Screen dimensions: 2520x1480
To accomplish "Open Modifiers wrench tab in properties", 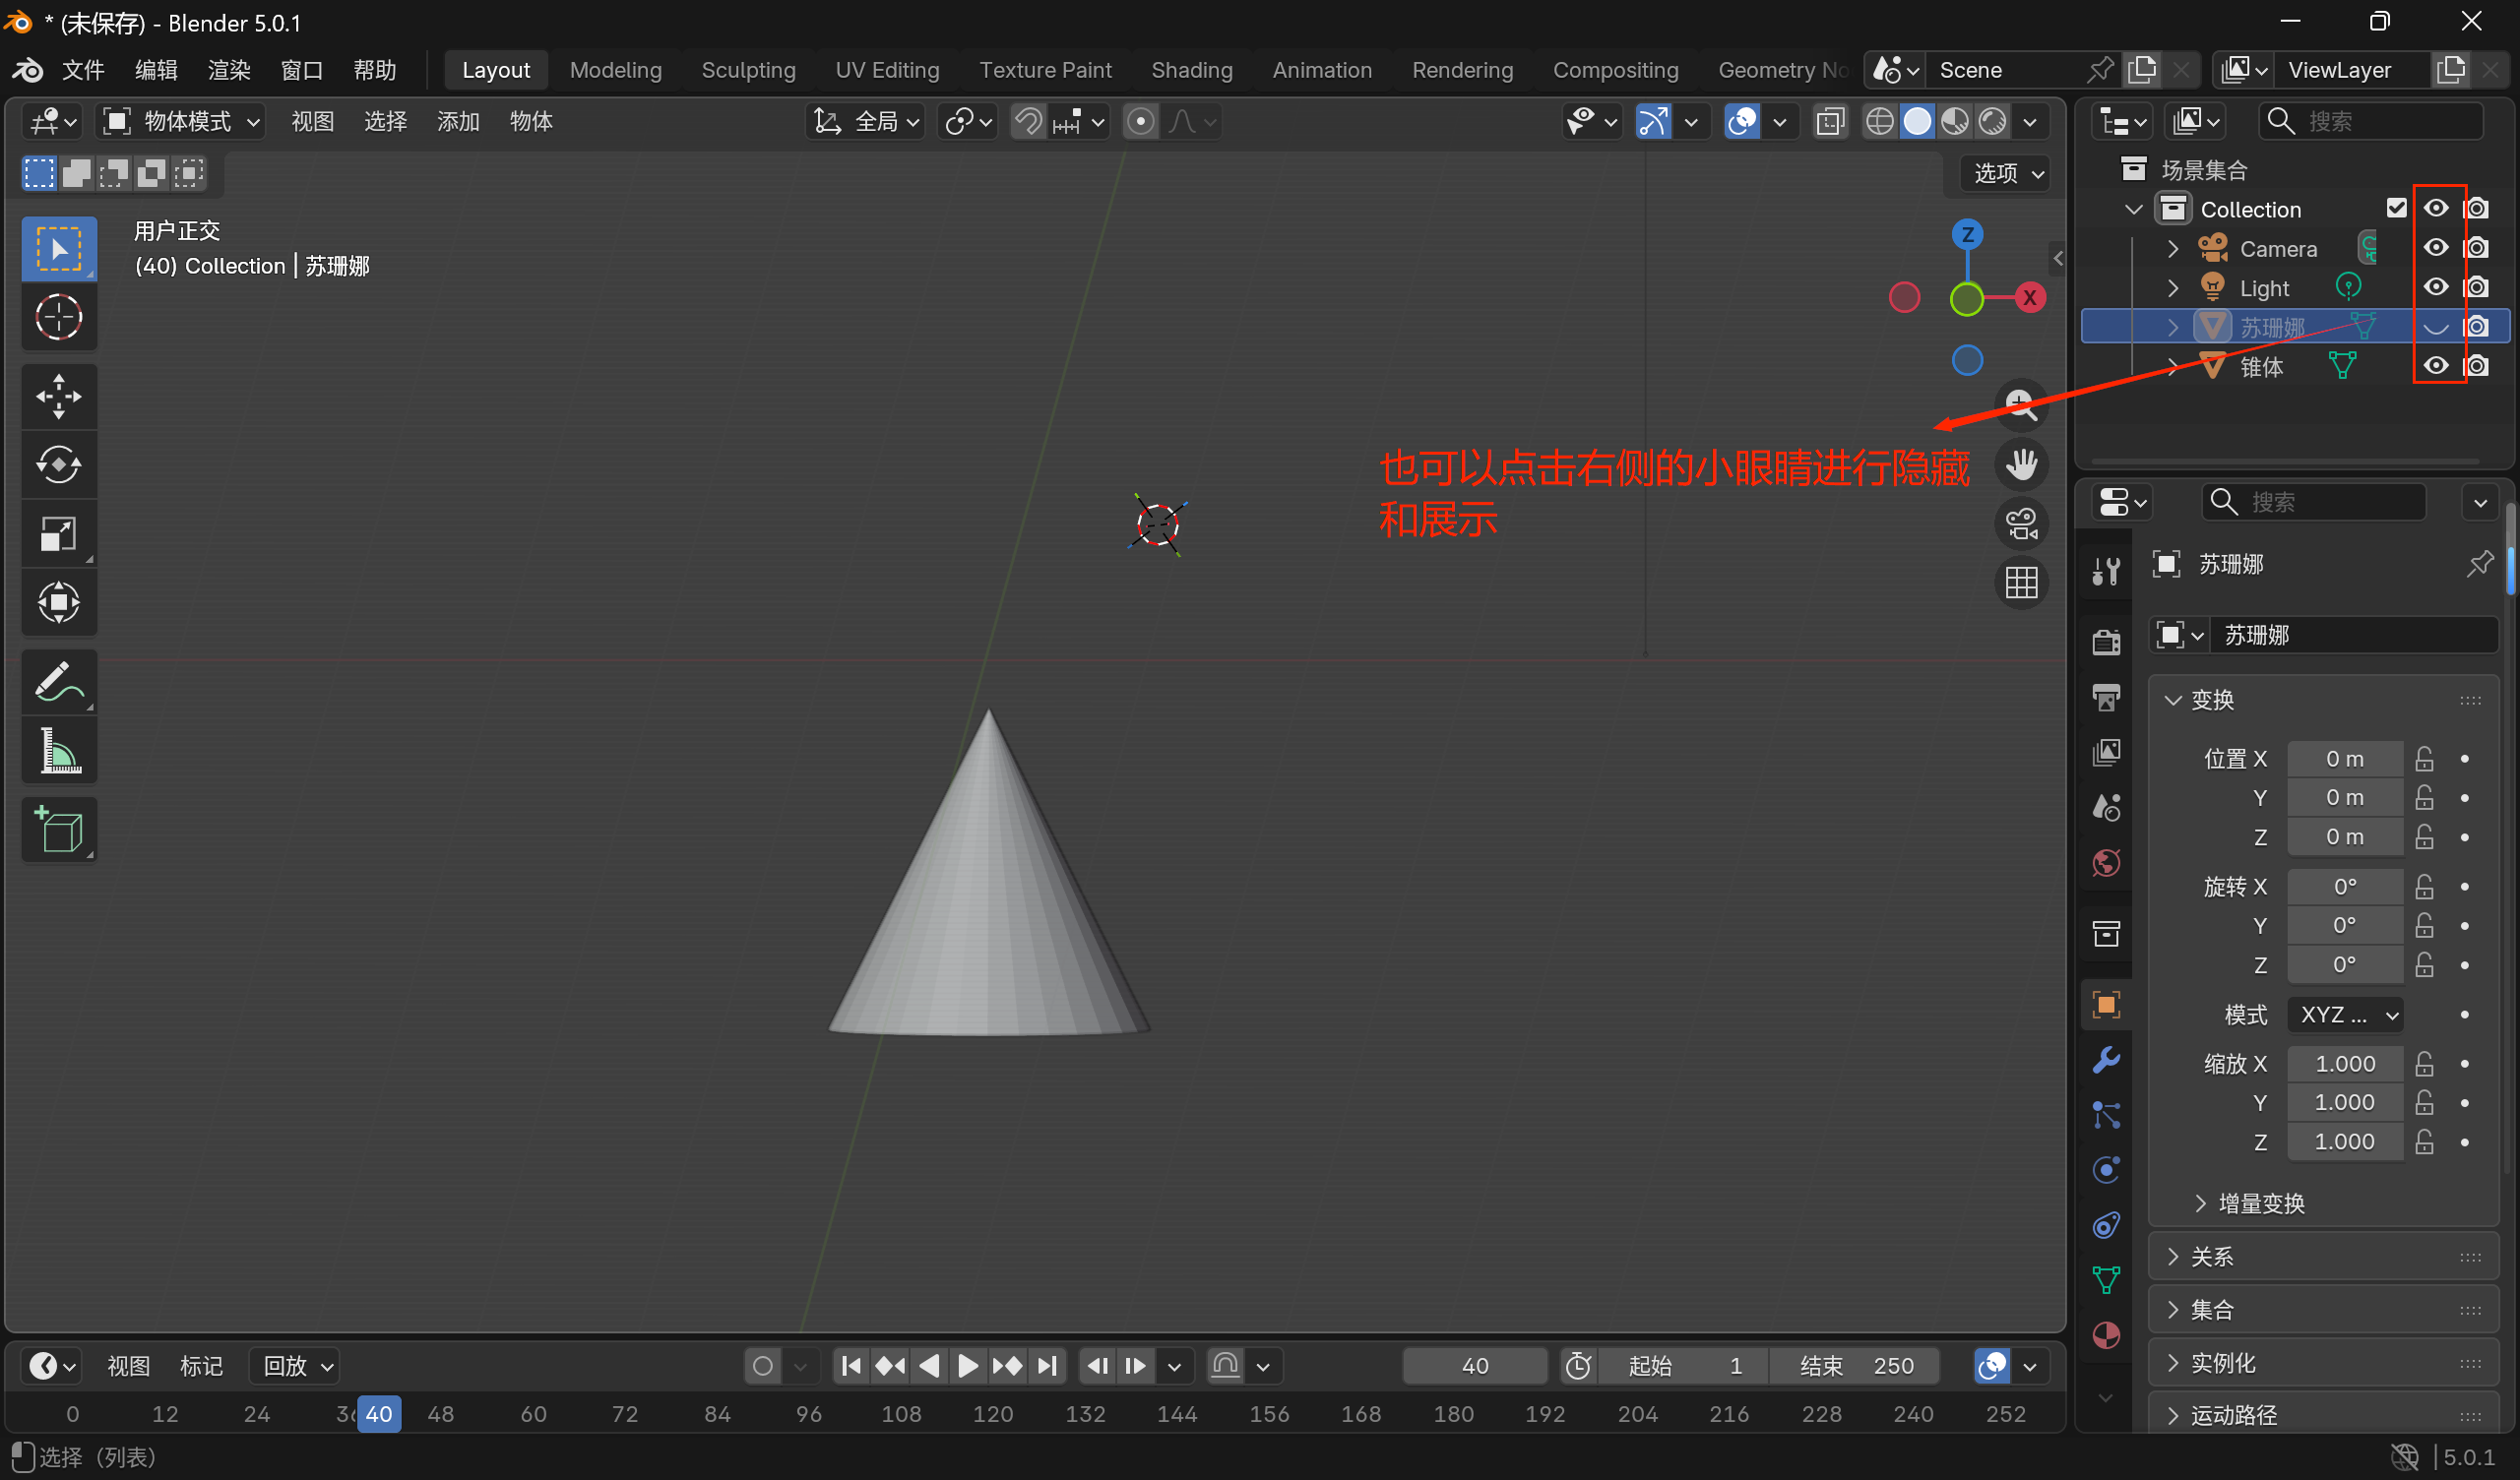I will 2106,1060.
